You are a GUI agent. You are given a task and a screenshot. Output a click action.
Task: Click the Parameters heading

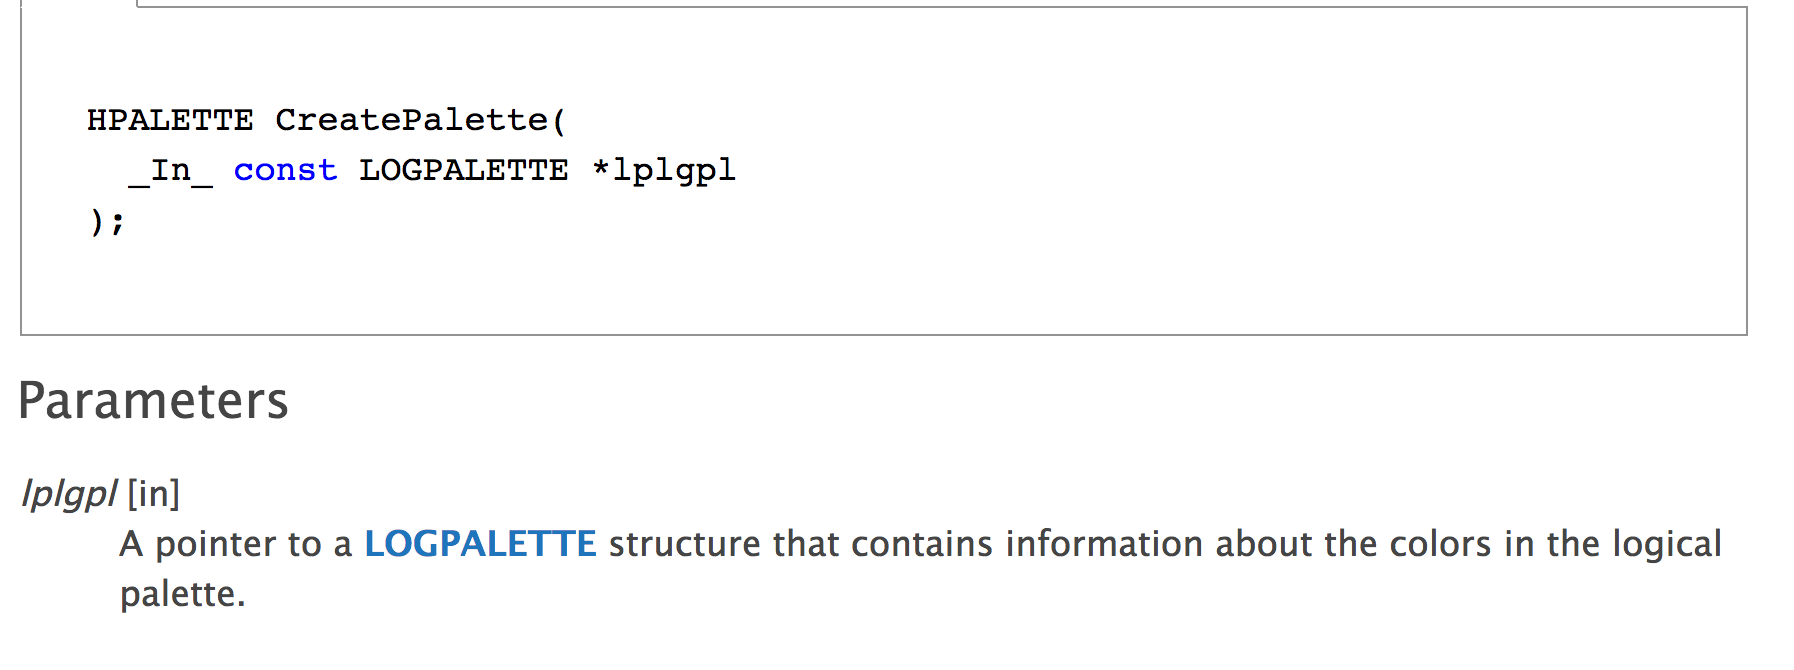(x=153, y=401)
